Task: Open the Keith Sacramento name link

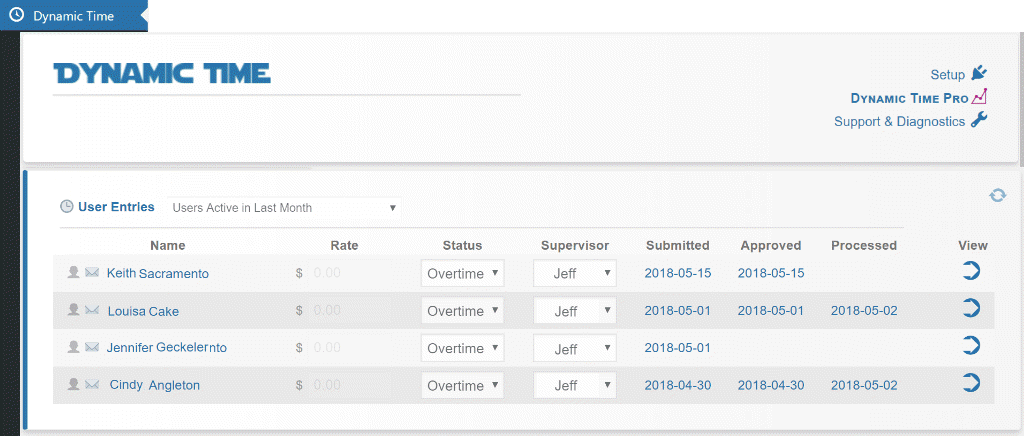Action: 157,273
